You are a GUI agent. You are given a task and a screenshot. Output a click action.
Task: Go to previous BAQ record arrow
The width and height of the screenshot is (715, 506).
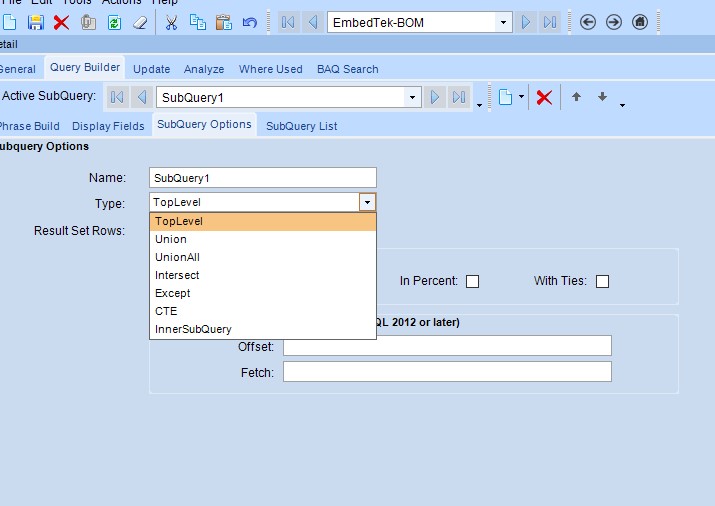313,22
